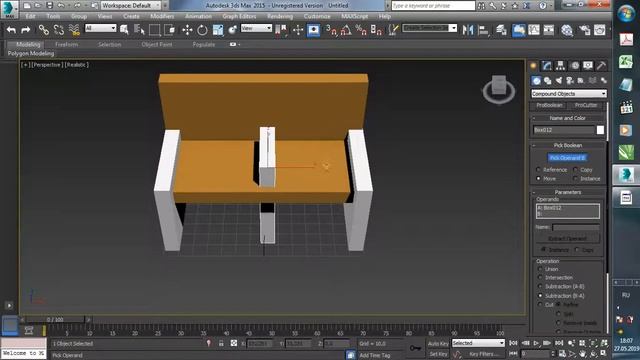
Task: Toggle the Angle Snap icon
Action: [346, 30]
